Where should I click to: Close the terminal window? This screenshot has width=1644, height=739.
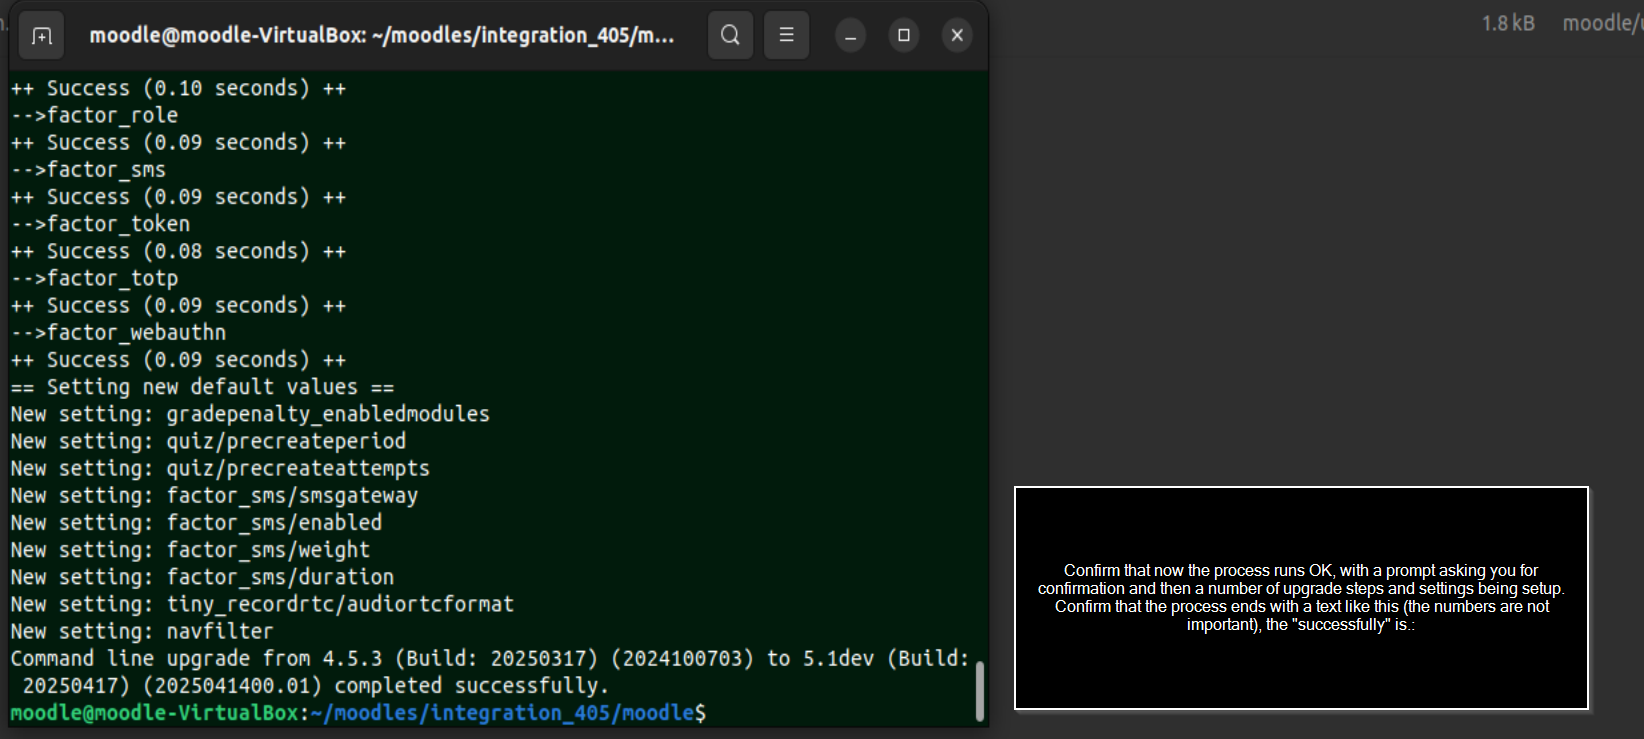click(957, 36)
